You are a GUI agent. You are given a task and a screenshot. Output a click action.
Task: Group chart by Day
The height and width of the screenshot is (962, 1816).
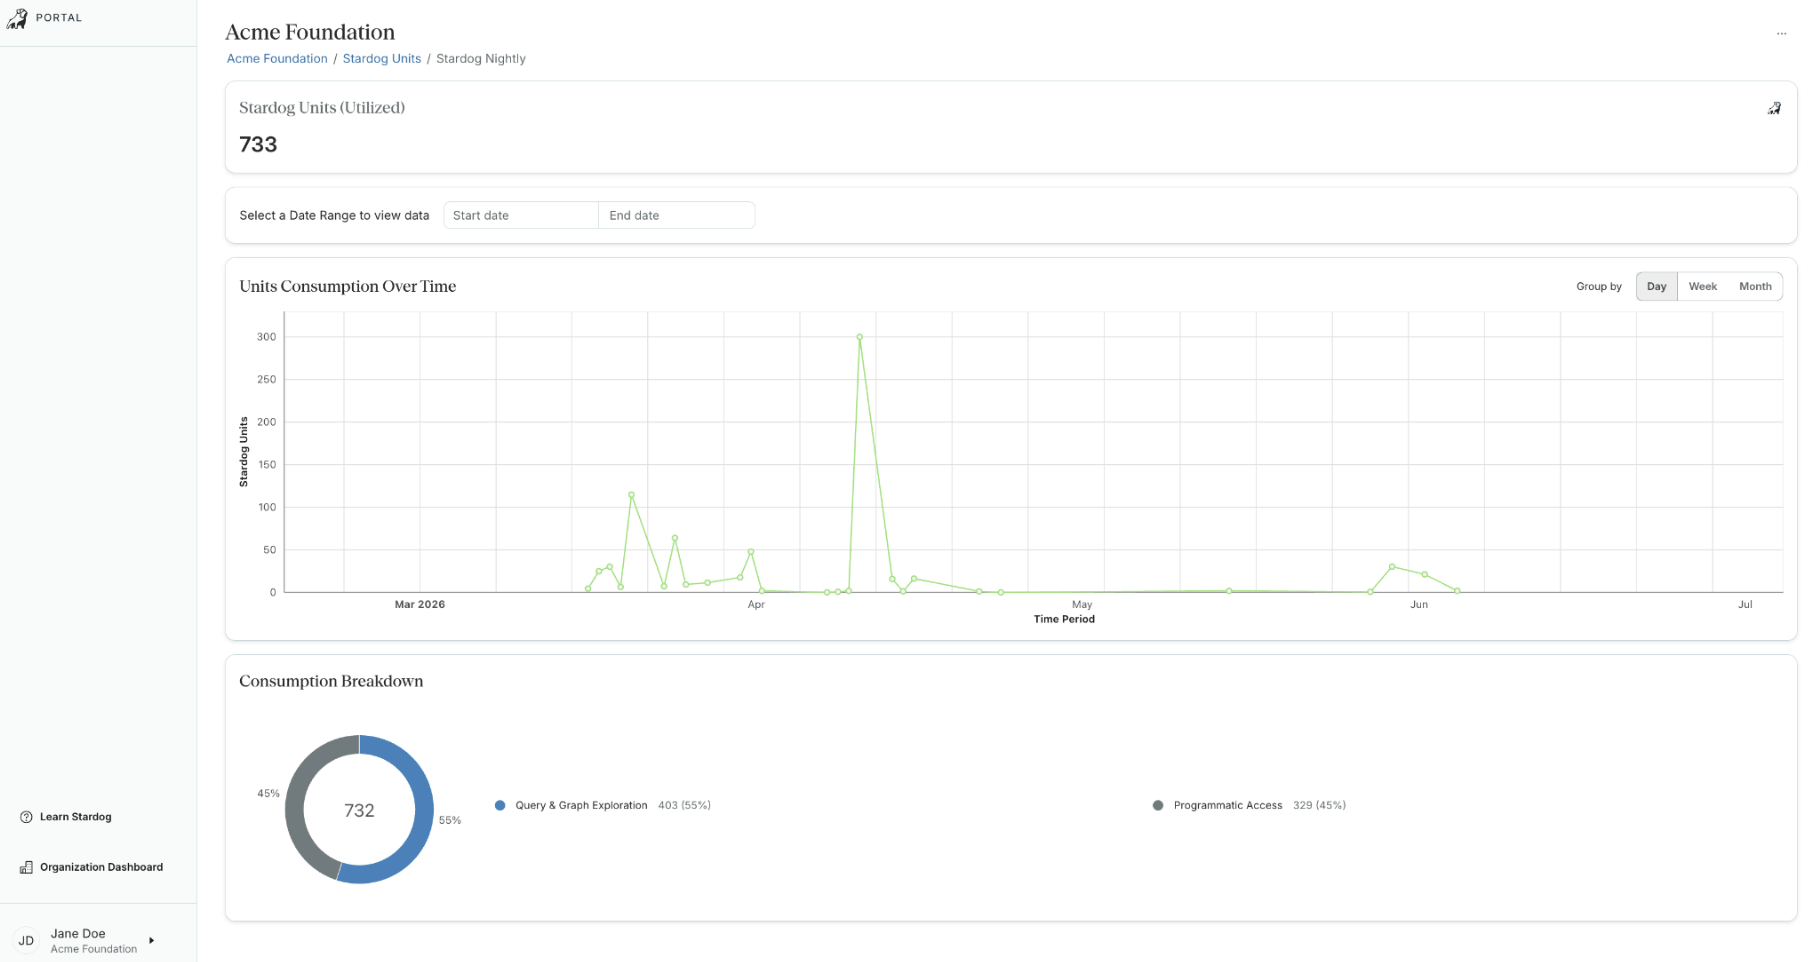[x=1656, y=286]
